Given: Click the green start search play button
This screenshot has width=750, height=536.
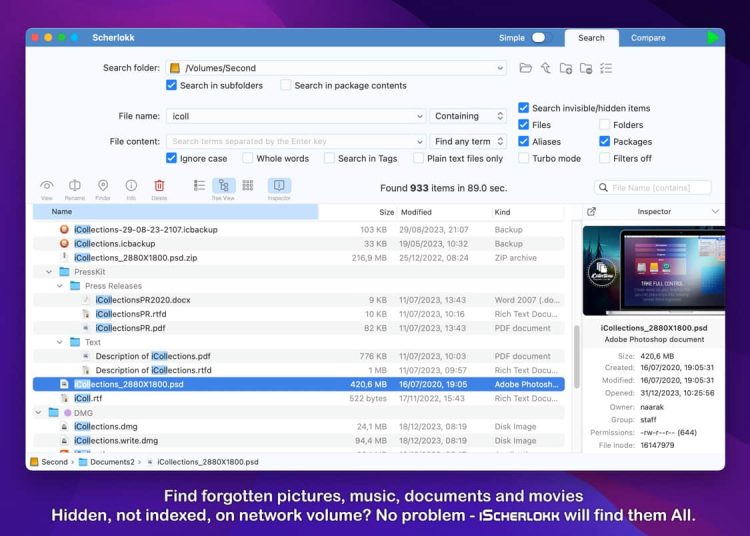Looking at the screenshot, I should (713, 38).
